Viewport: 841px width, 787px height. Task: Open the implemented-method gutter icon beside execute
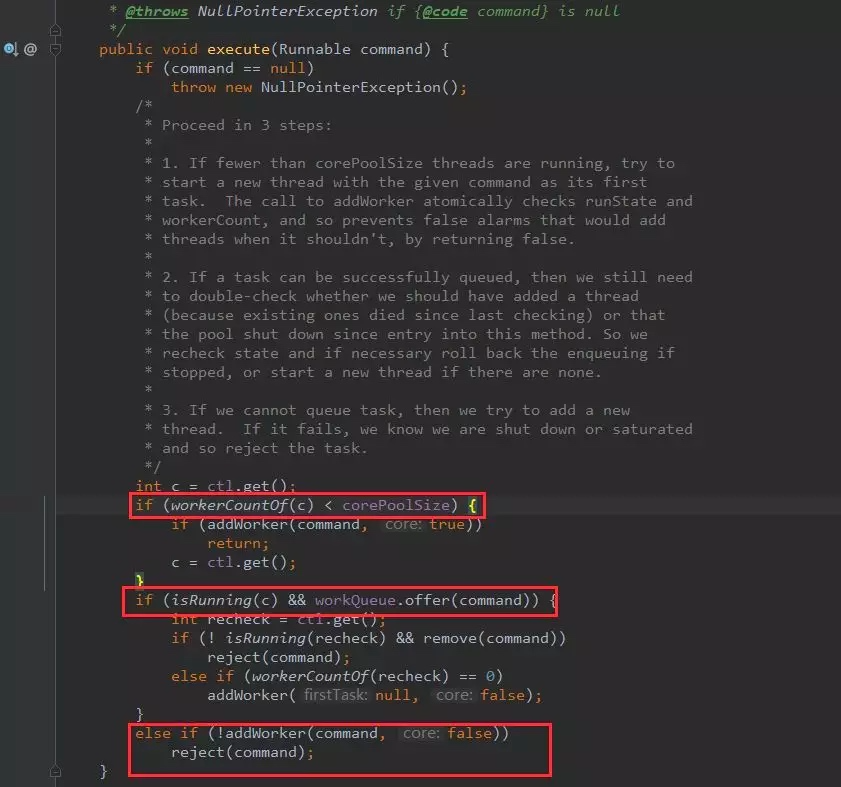point(11,49)
